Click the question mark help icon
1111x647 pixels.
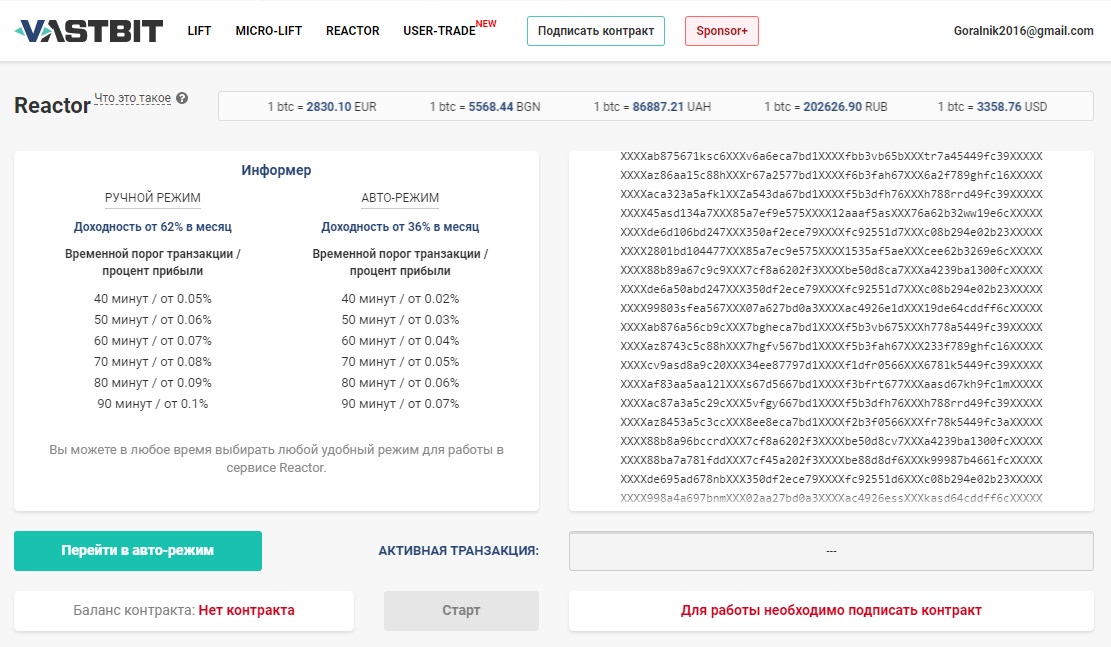tap(182, 98)
